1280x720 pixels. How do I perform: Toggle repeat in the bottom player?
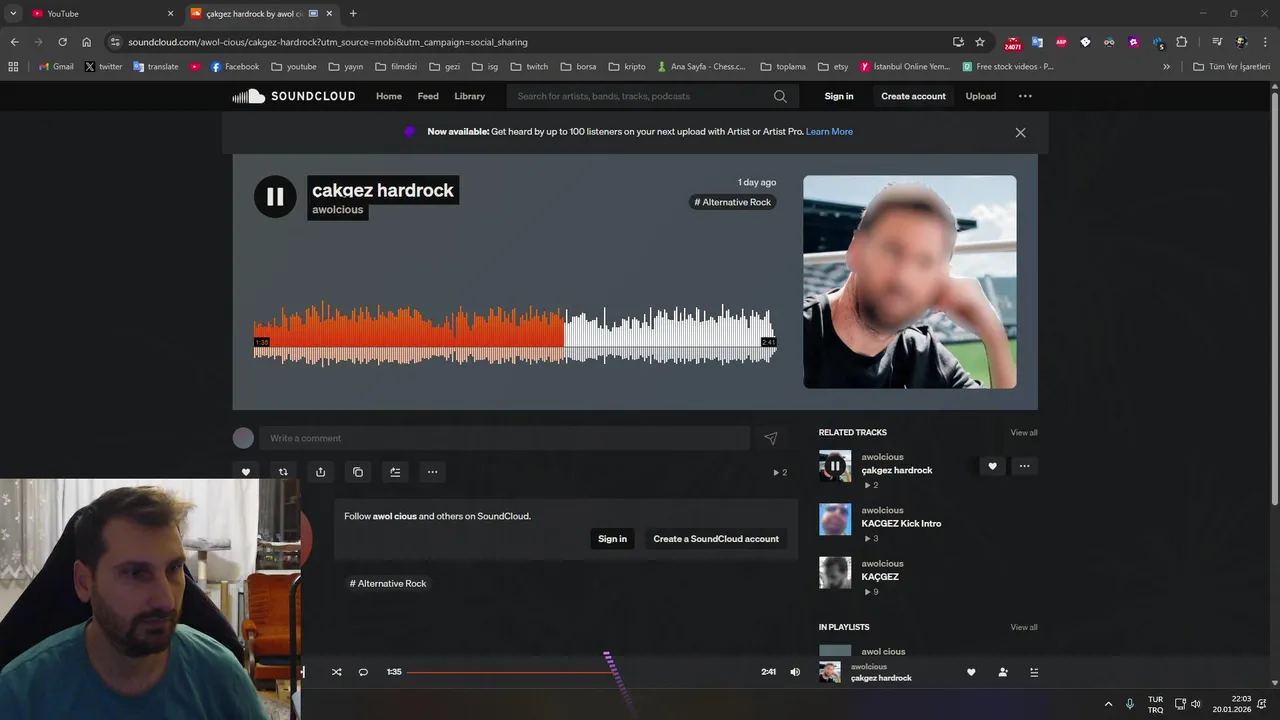point(363,672)
